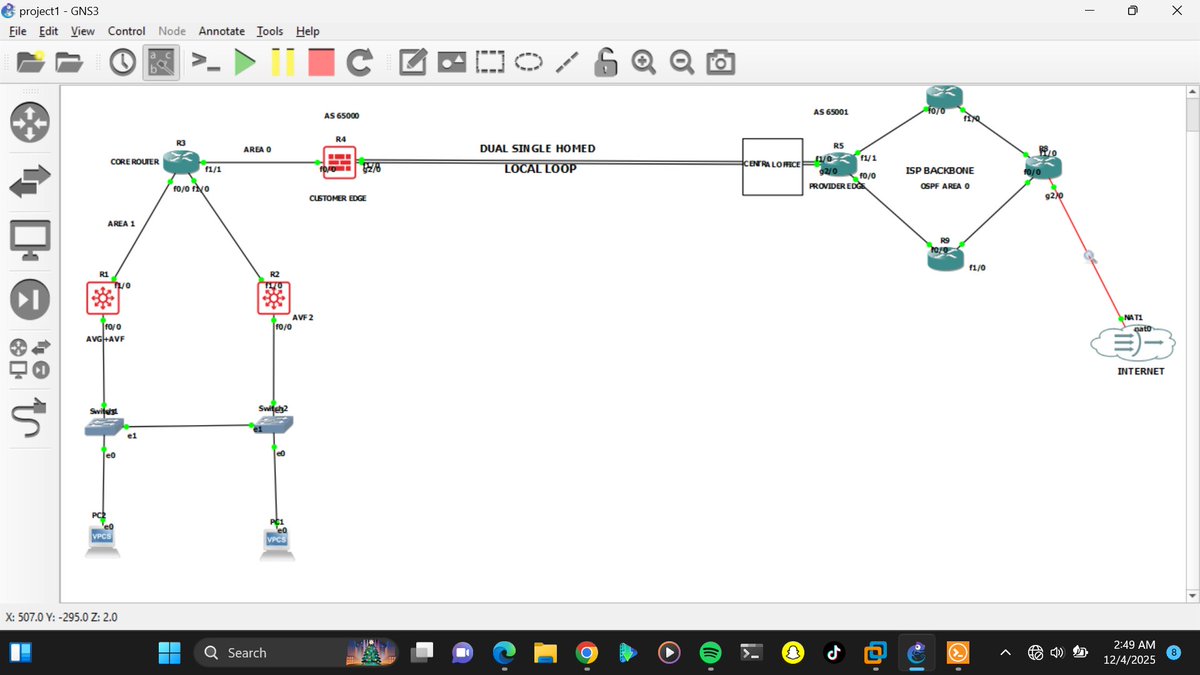Browse security devices in sidebar

pos(30,299)
